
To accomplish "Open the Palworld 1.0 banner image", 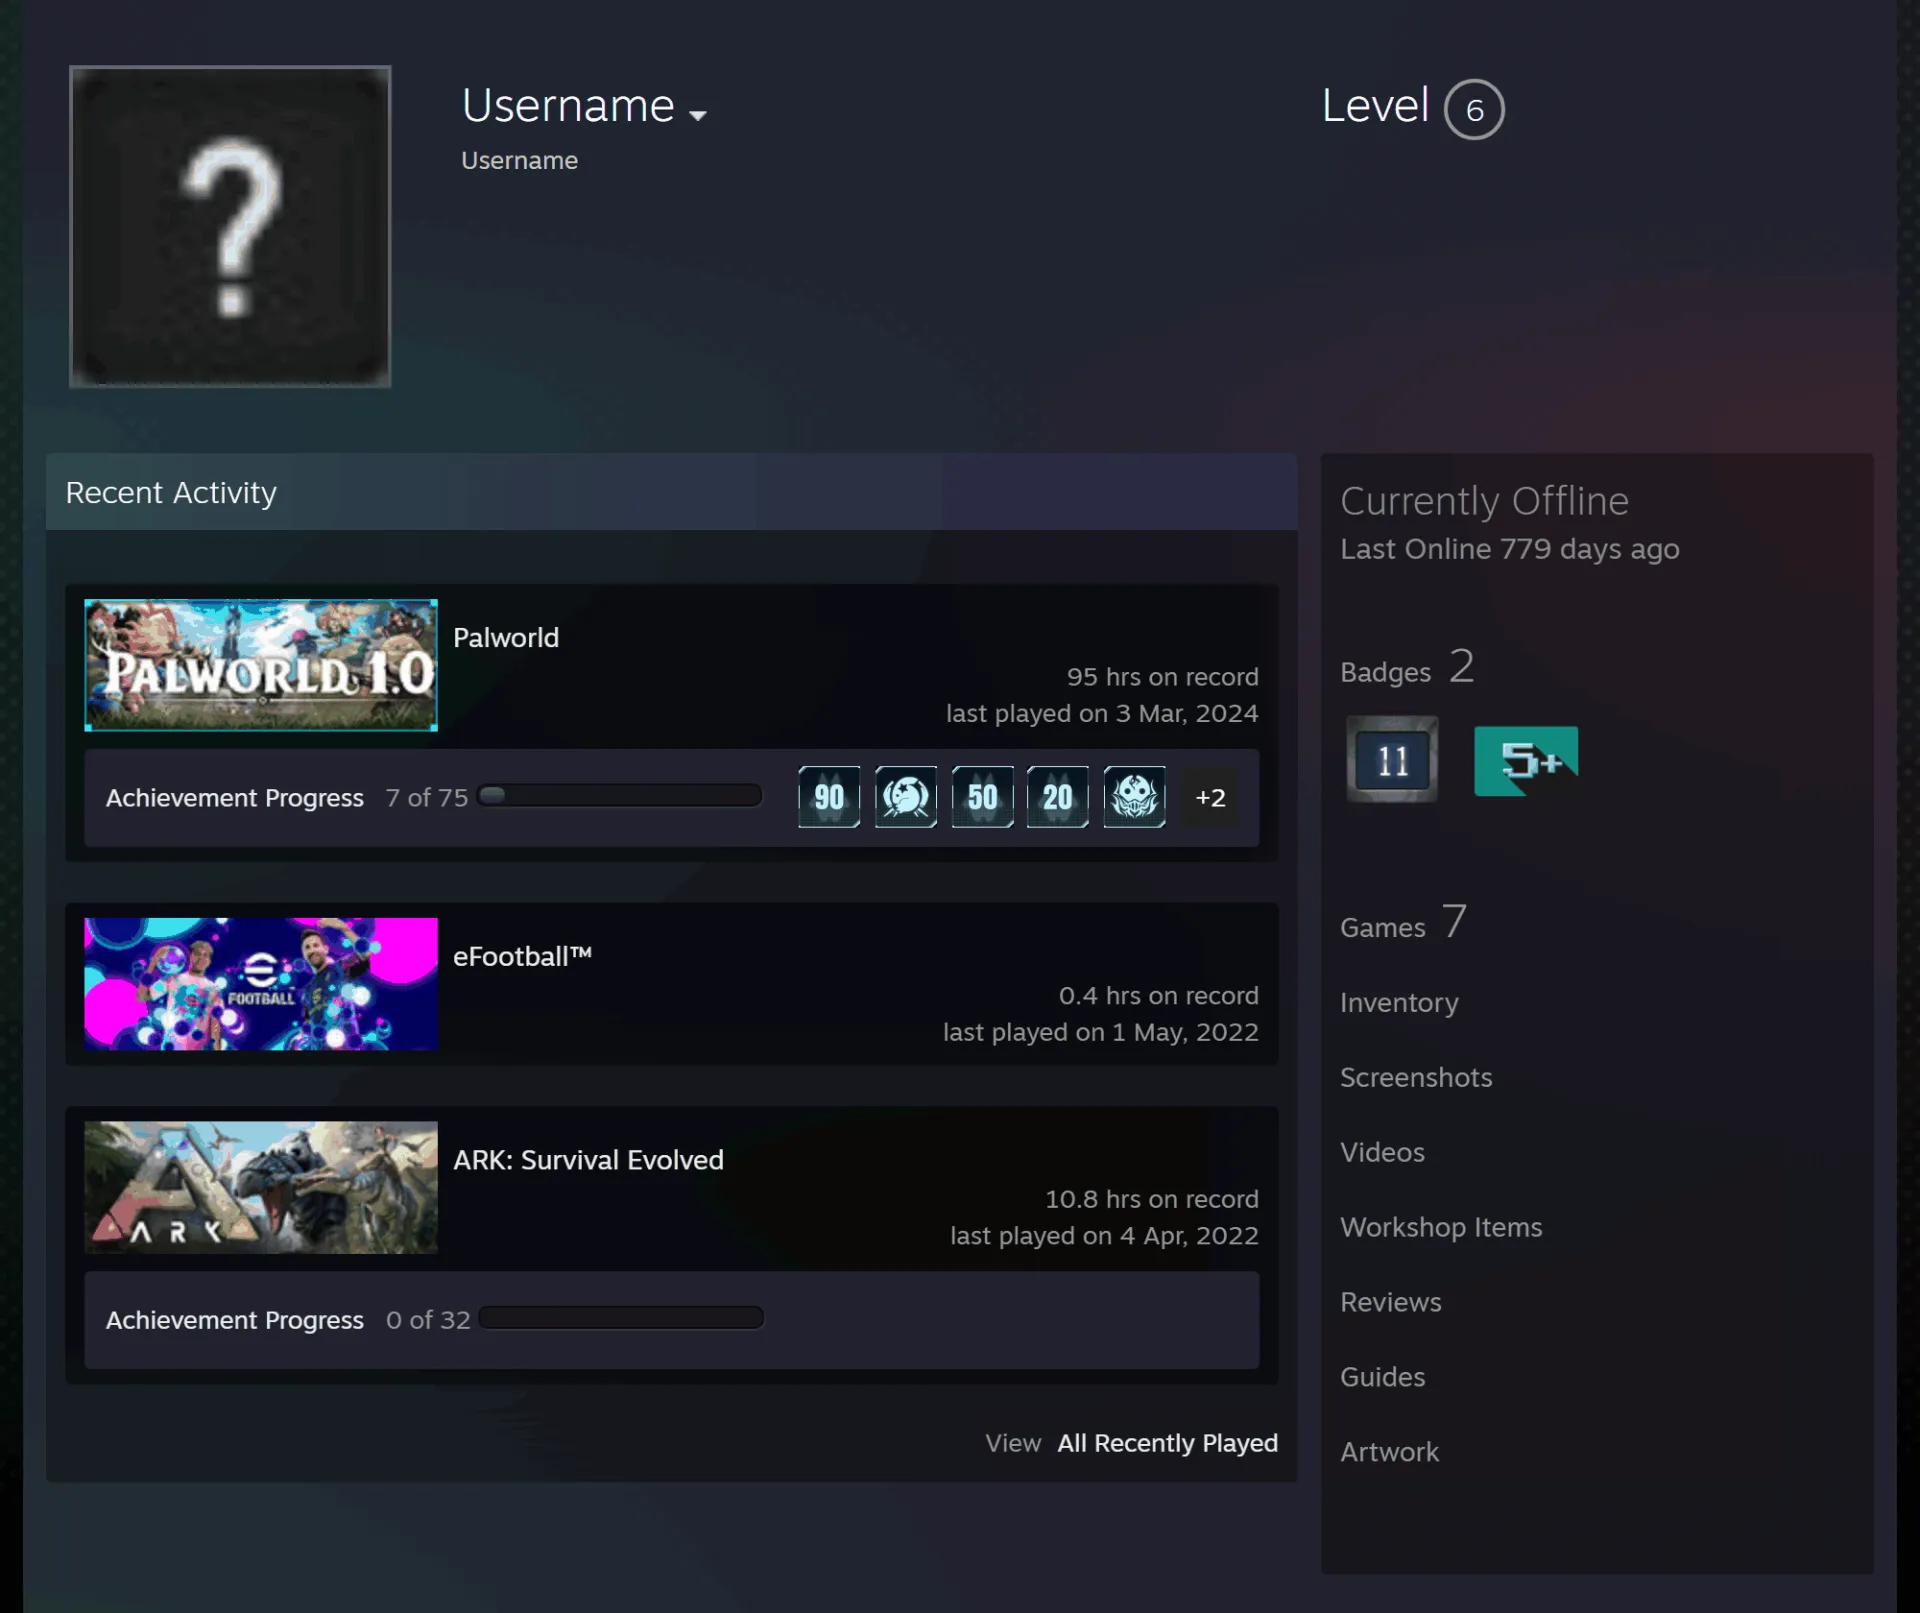I will 261,665.
